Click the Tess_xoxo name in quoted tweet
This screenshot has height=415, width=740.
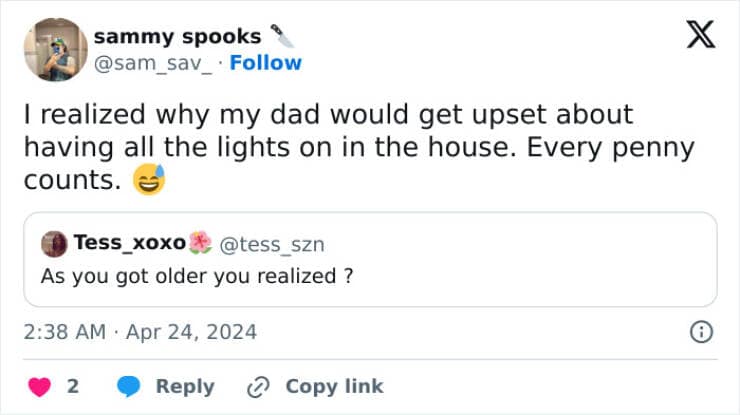click(x=129, y=243)
